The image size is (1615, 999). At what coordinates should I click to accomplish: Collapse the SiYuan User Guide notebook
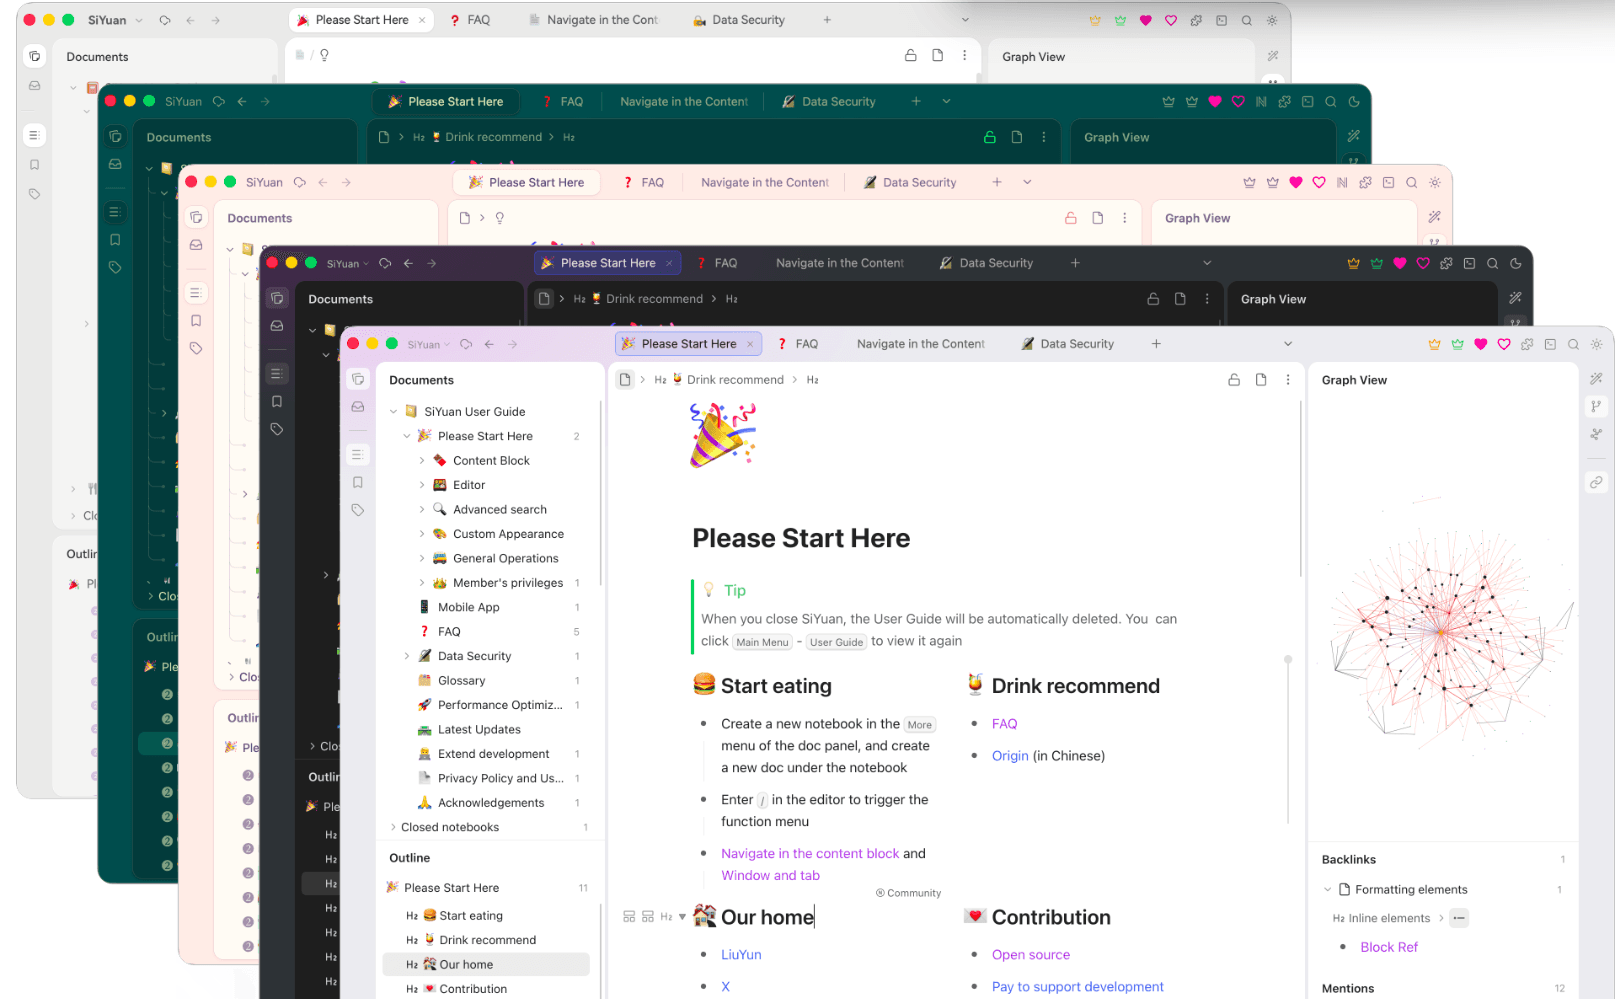(394, 411)
